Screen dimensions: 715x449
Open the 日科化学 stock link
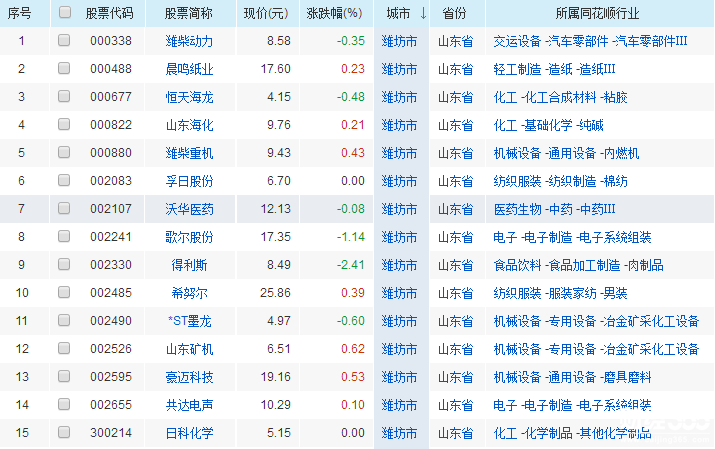(x=189, y=433)
